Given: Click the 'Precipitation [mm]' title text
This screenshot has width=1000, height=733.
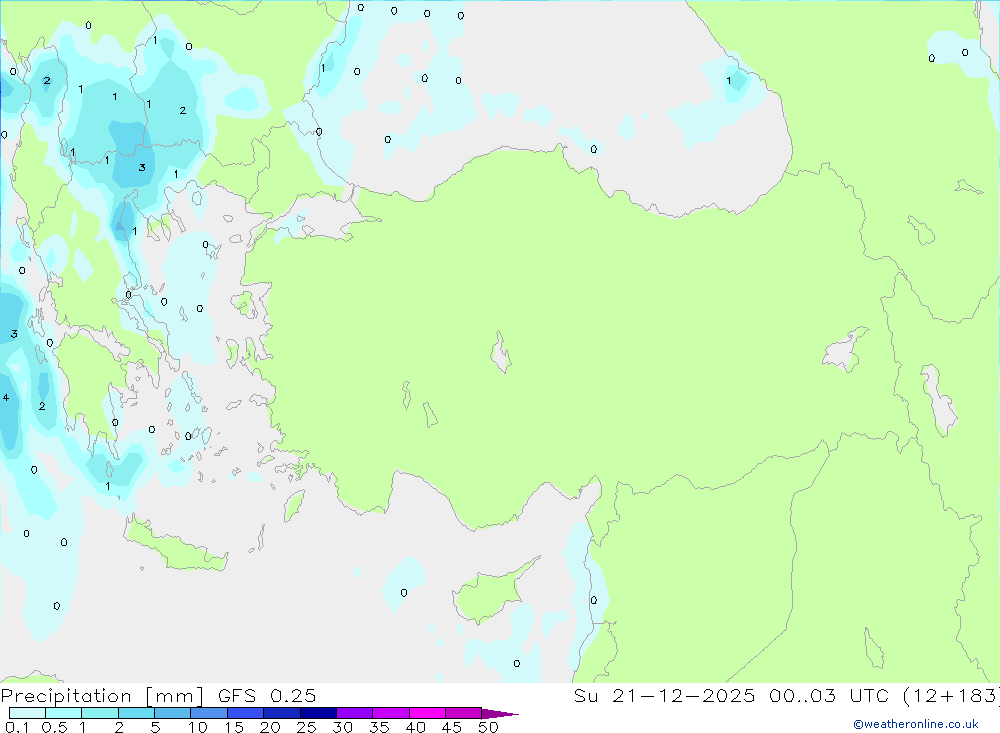Looking at the screenshot, I should 102,696.
